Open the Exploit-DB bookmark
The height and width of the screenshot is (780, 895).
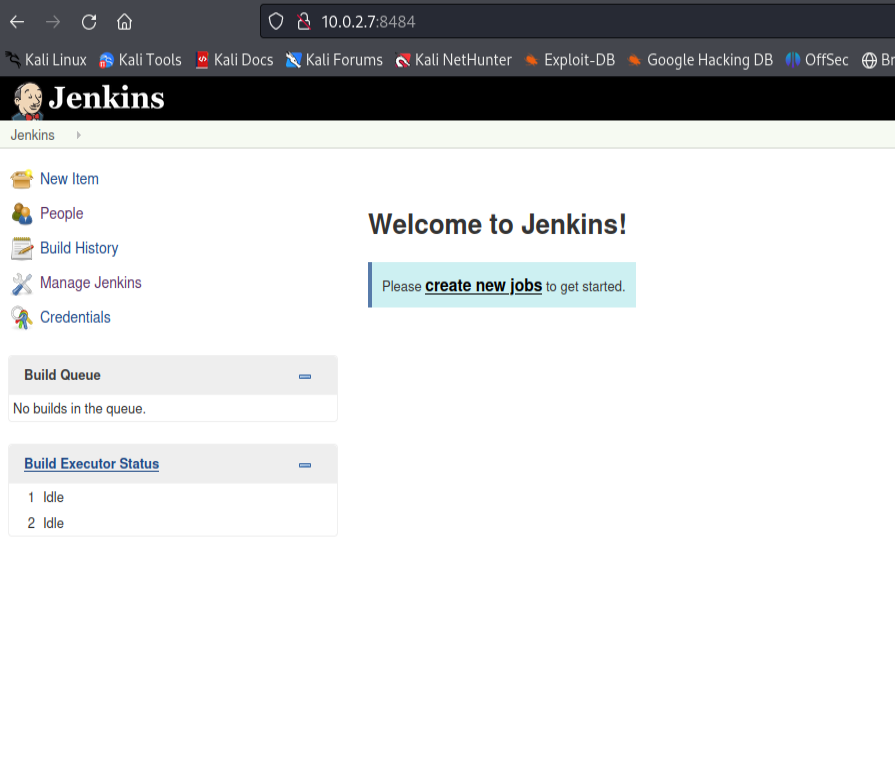pyautogui.click(x=570, y=60)
